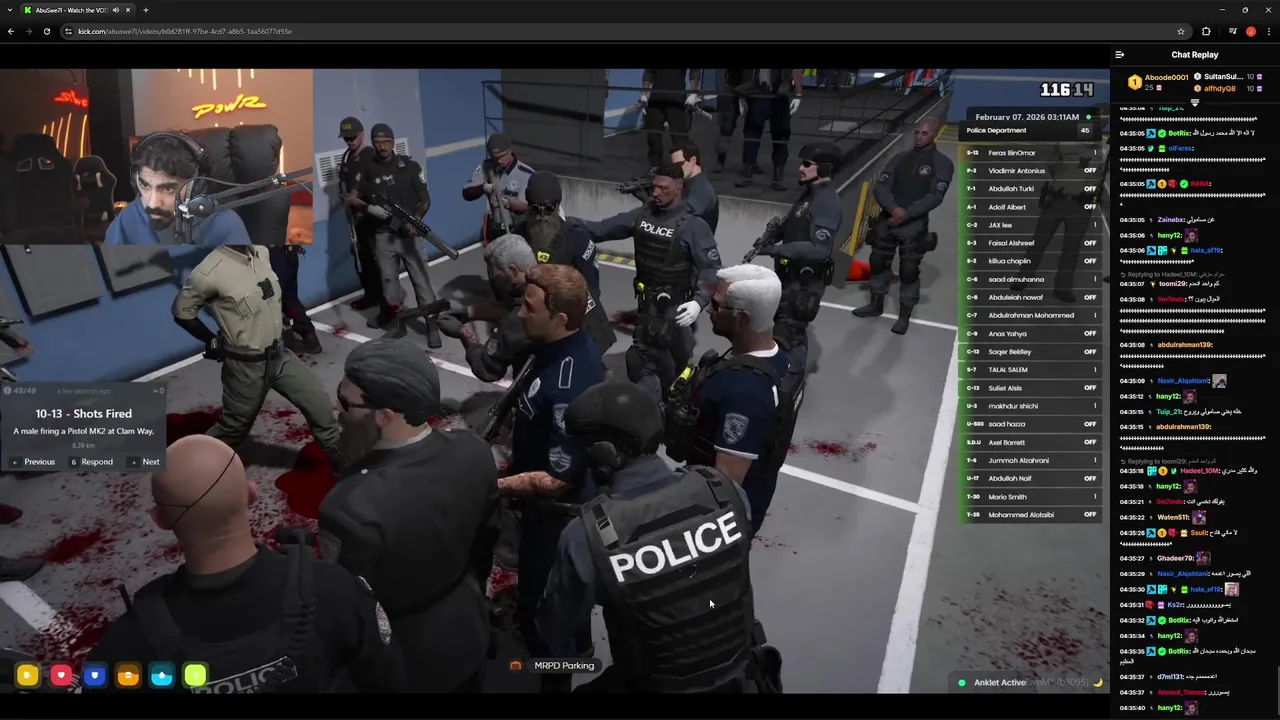
Task: Open chat user d7ml131 profile
Action: coord(1171,677)
